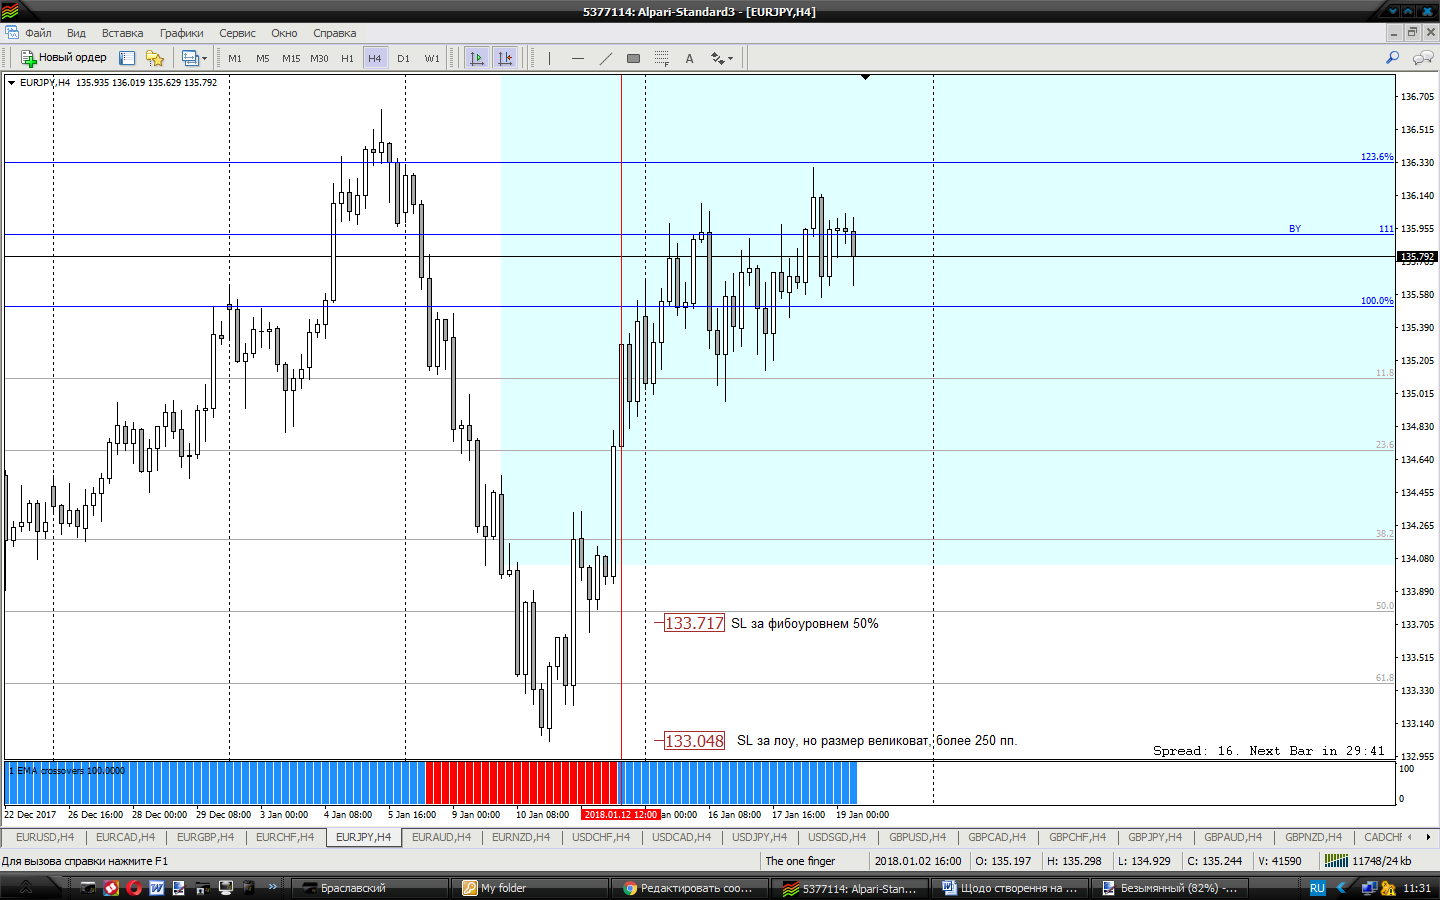
Task: Select the text label tool (A)
Action: click(689, 58)
